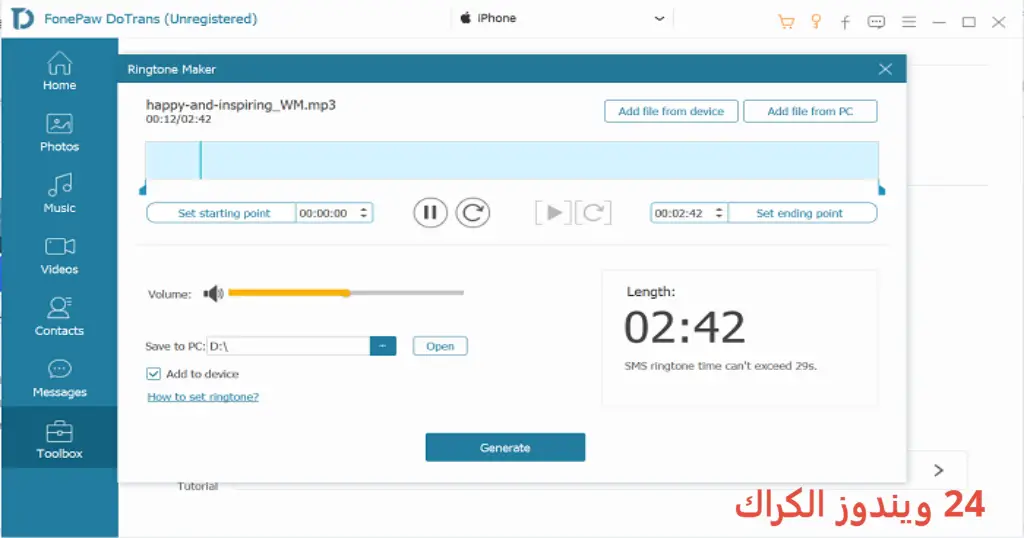Click the start marker handle on waveform
Viewport: 1024px width, 538px height.
click(x=143, y=190)
